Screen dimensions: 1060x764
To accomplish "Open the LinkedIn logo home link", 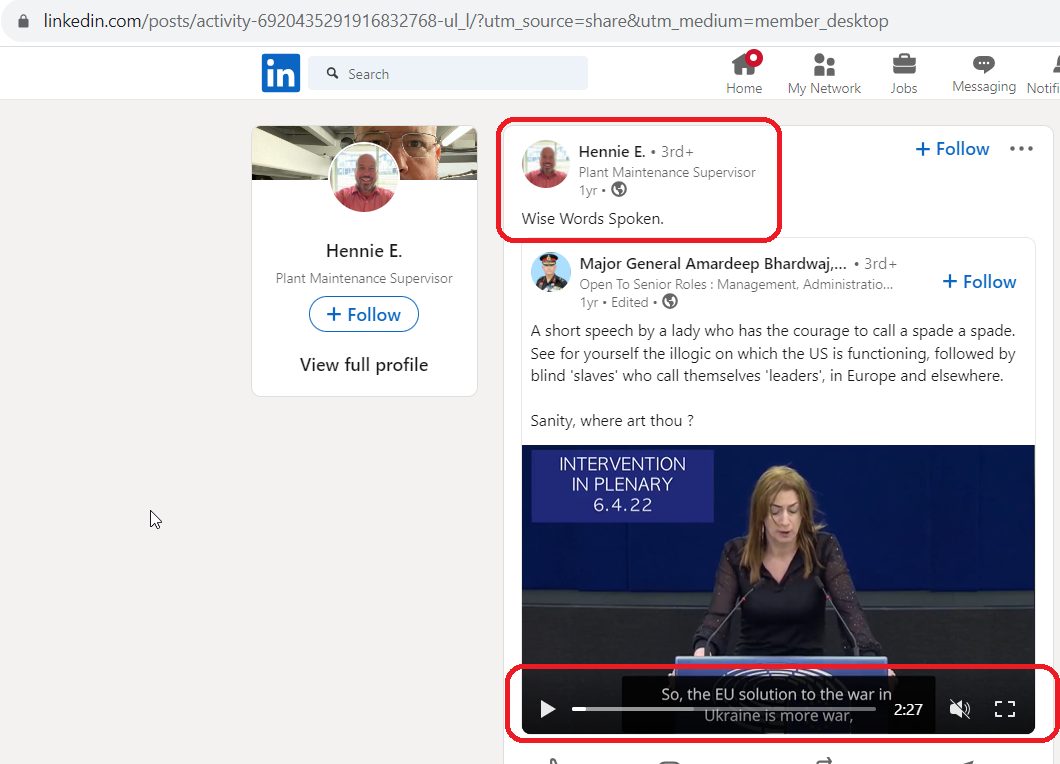I will click(281, 73).
